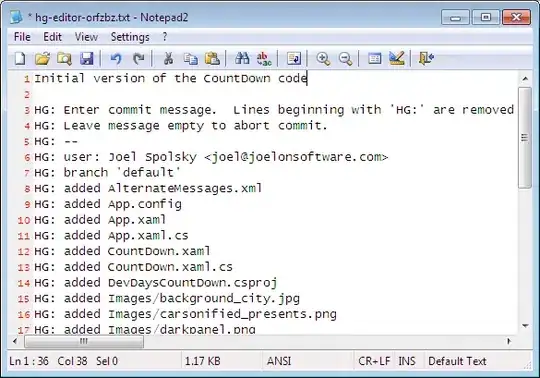Zoom out with the minus magnifier icon
This screenshot has width=540, height=378.
pyautogui.click(x=345, y=59)
